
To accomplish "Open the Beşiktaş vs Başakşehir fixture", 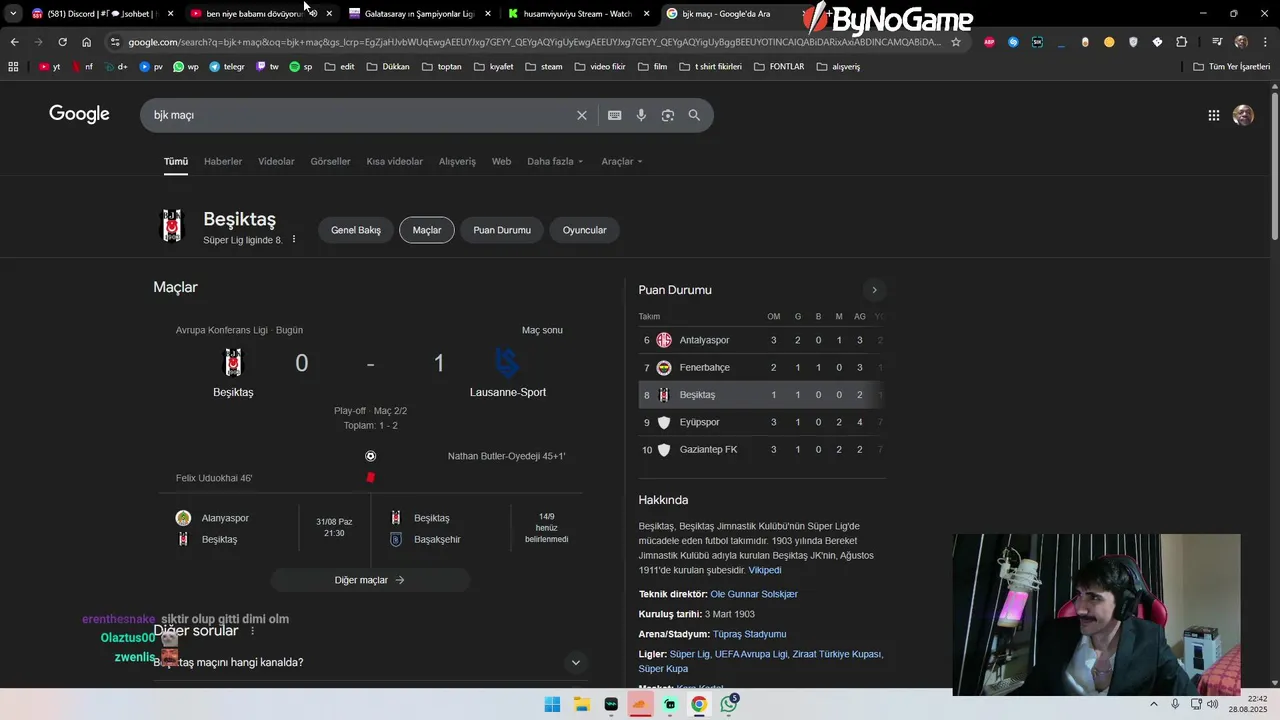I will coord(478,528).
